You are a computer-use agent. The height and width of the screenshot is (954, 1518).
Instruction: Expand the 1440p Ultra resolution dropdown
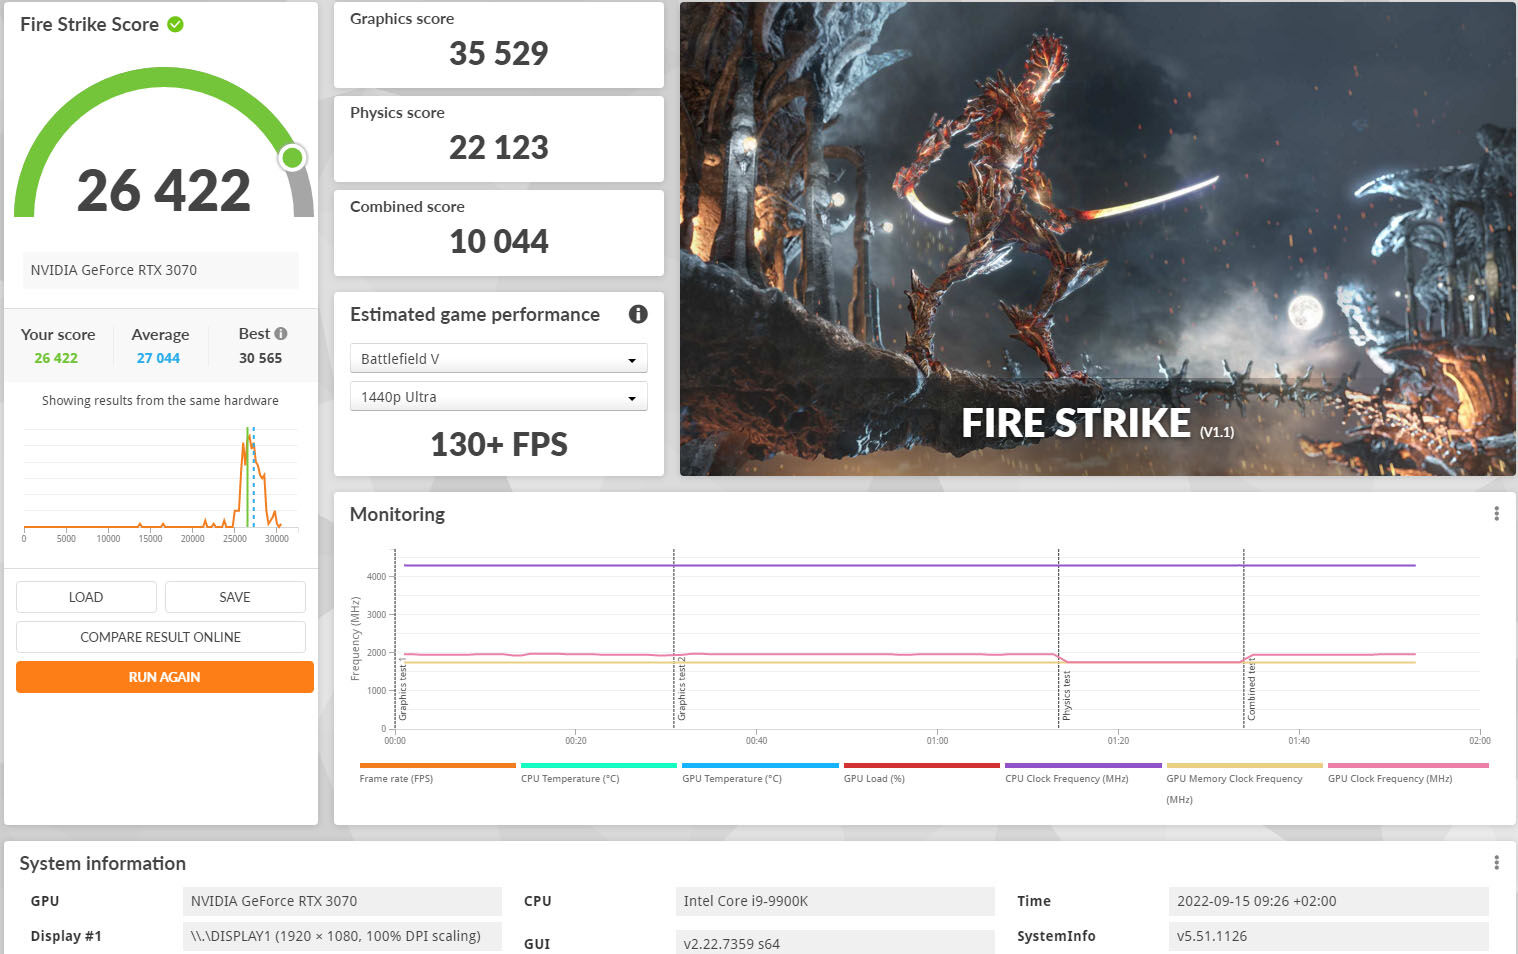[x=498, y=397]
